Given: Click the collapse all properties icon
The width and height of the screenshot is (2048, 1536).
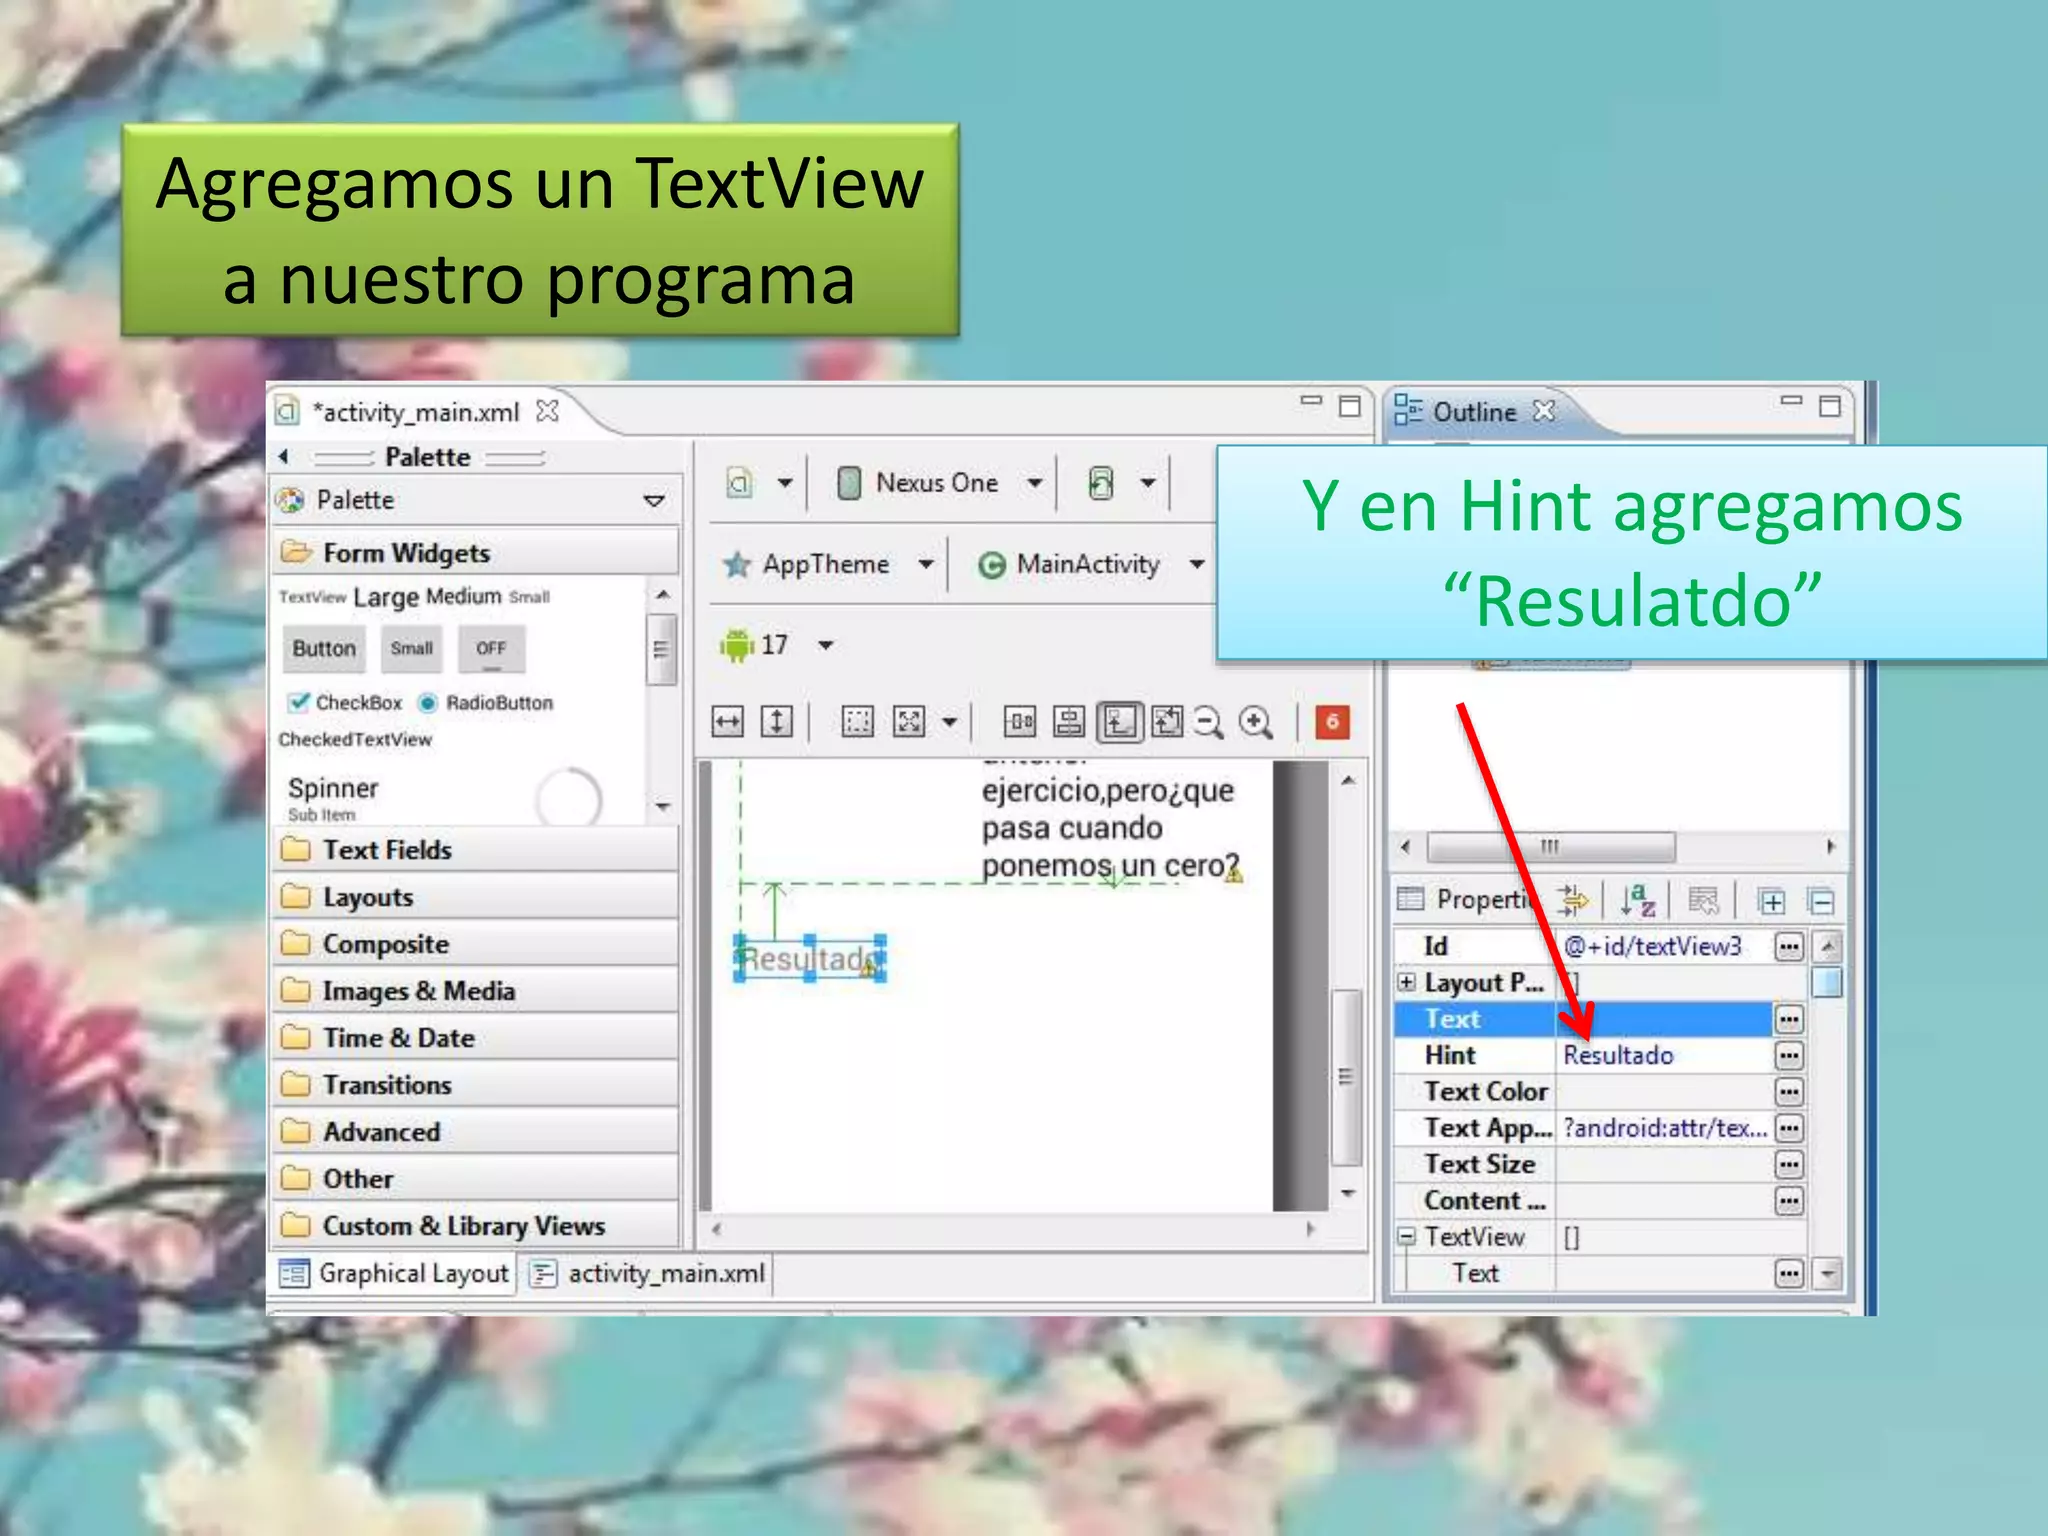Looking at the screenshot, I should point(1821,902).
